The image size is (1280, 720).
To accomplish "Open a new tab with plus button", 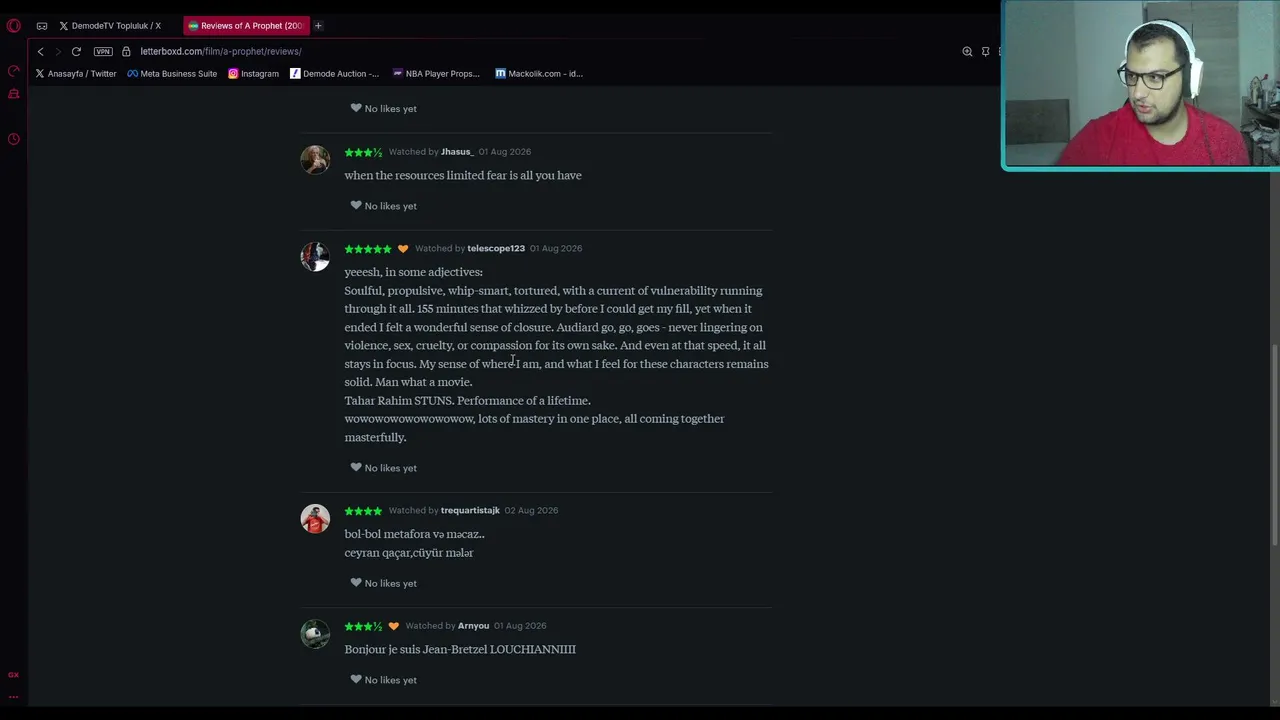I will tap(318, 25).
